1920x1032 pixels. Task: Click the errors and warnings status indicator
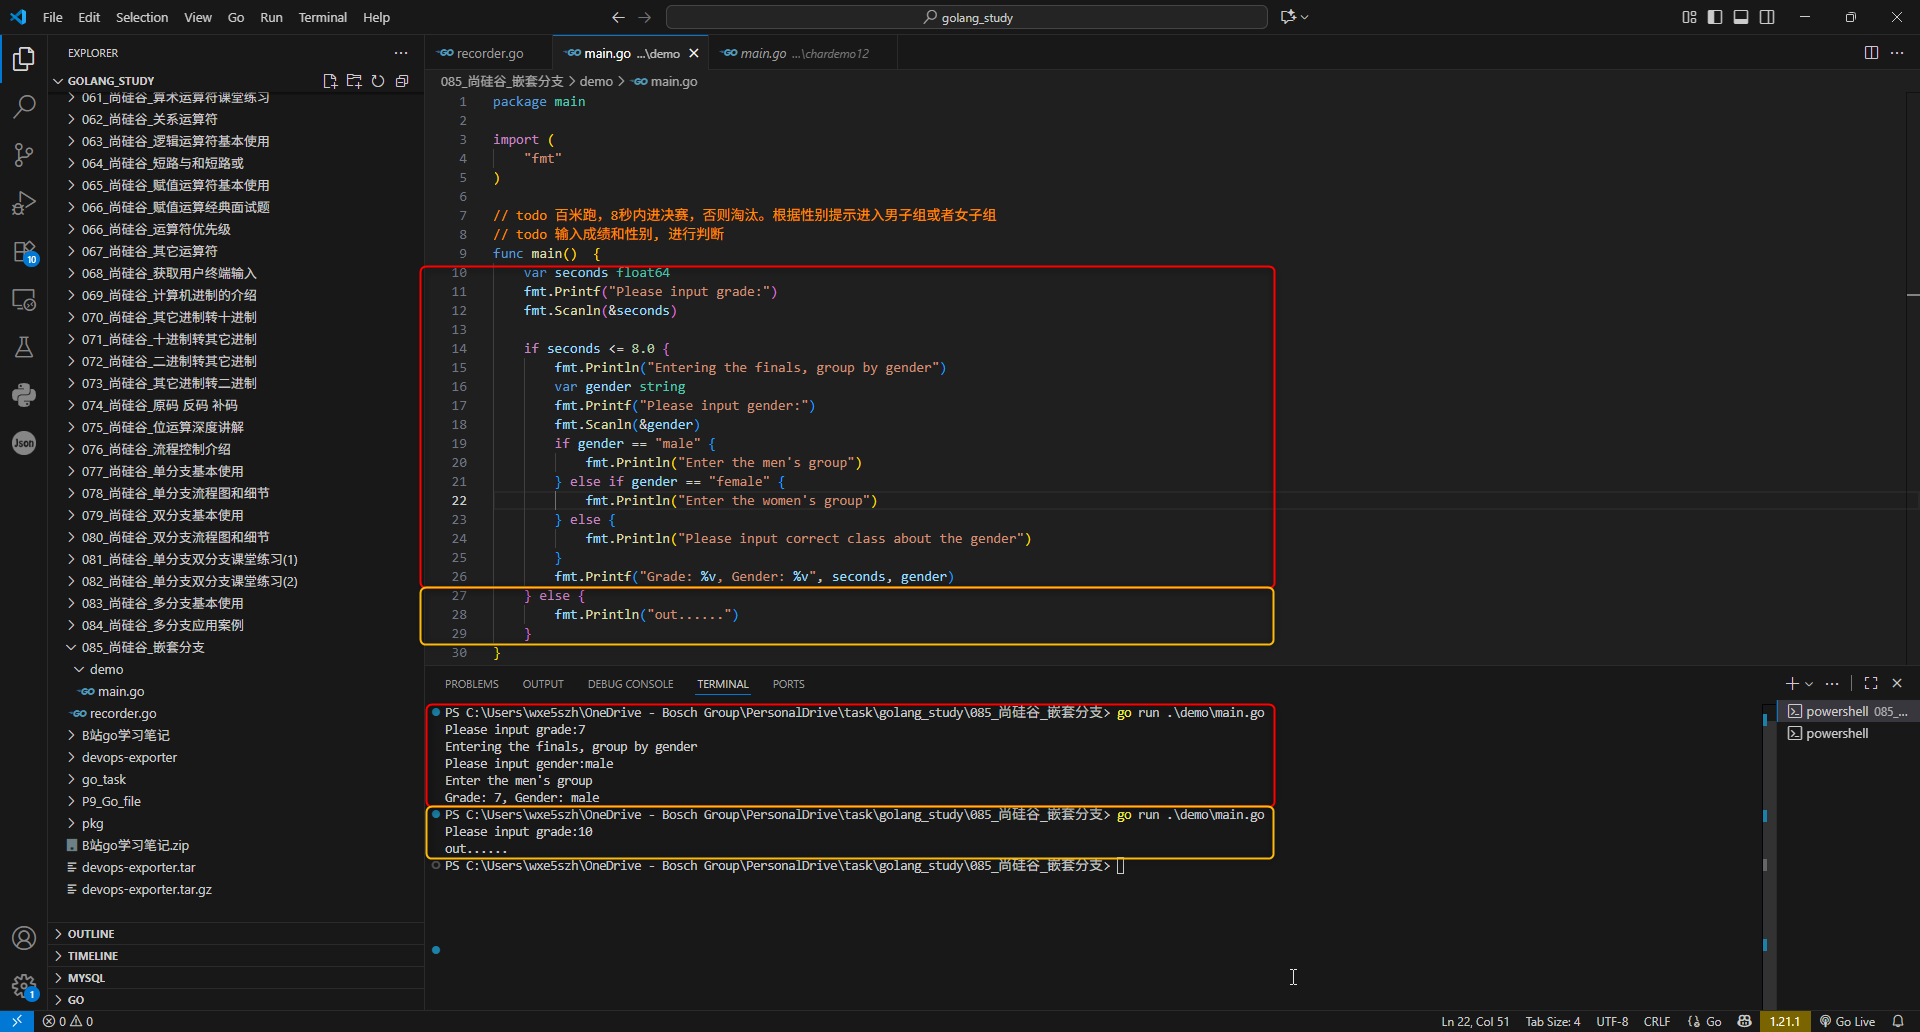[68, 1021]
